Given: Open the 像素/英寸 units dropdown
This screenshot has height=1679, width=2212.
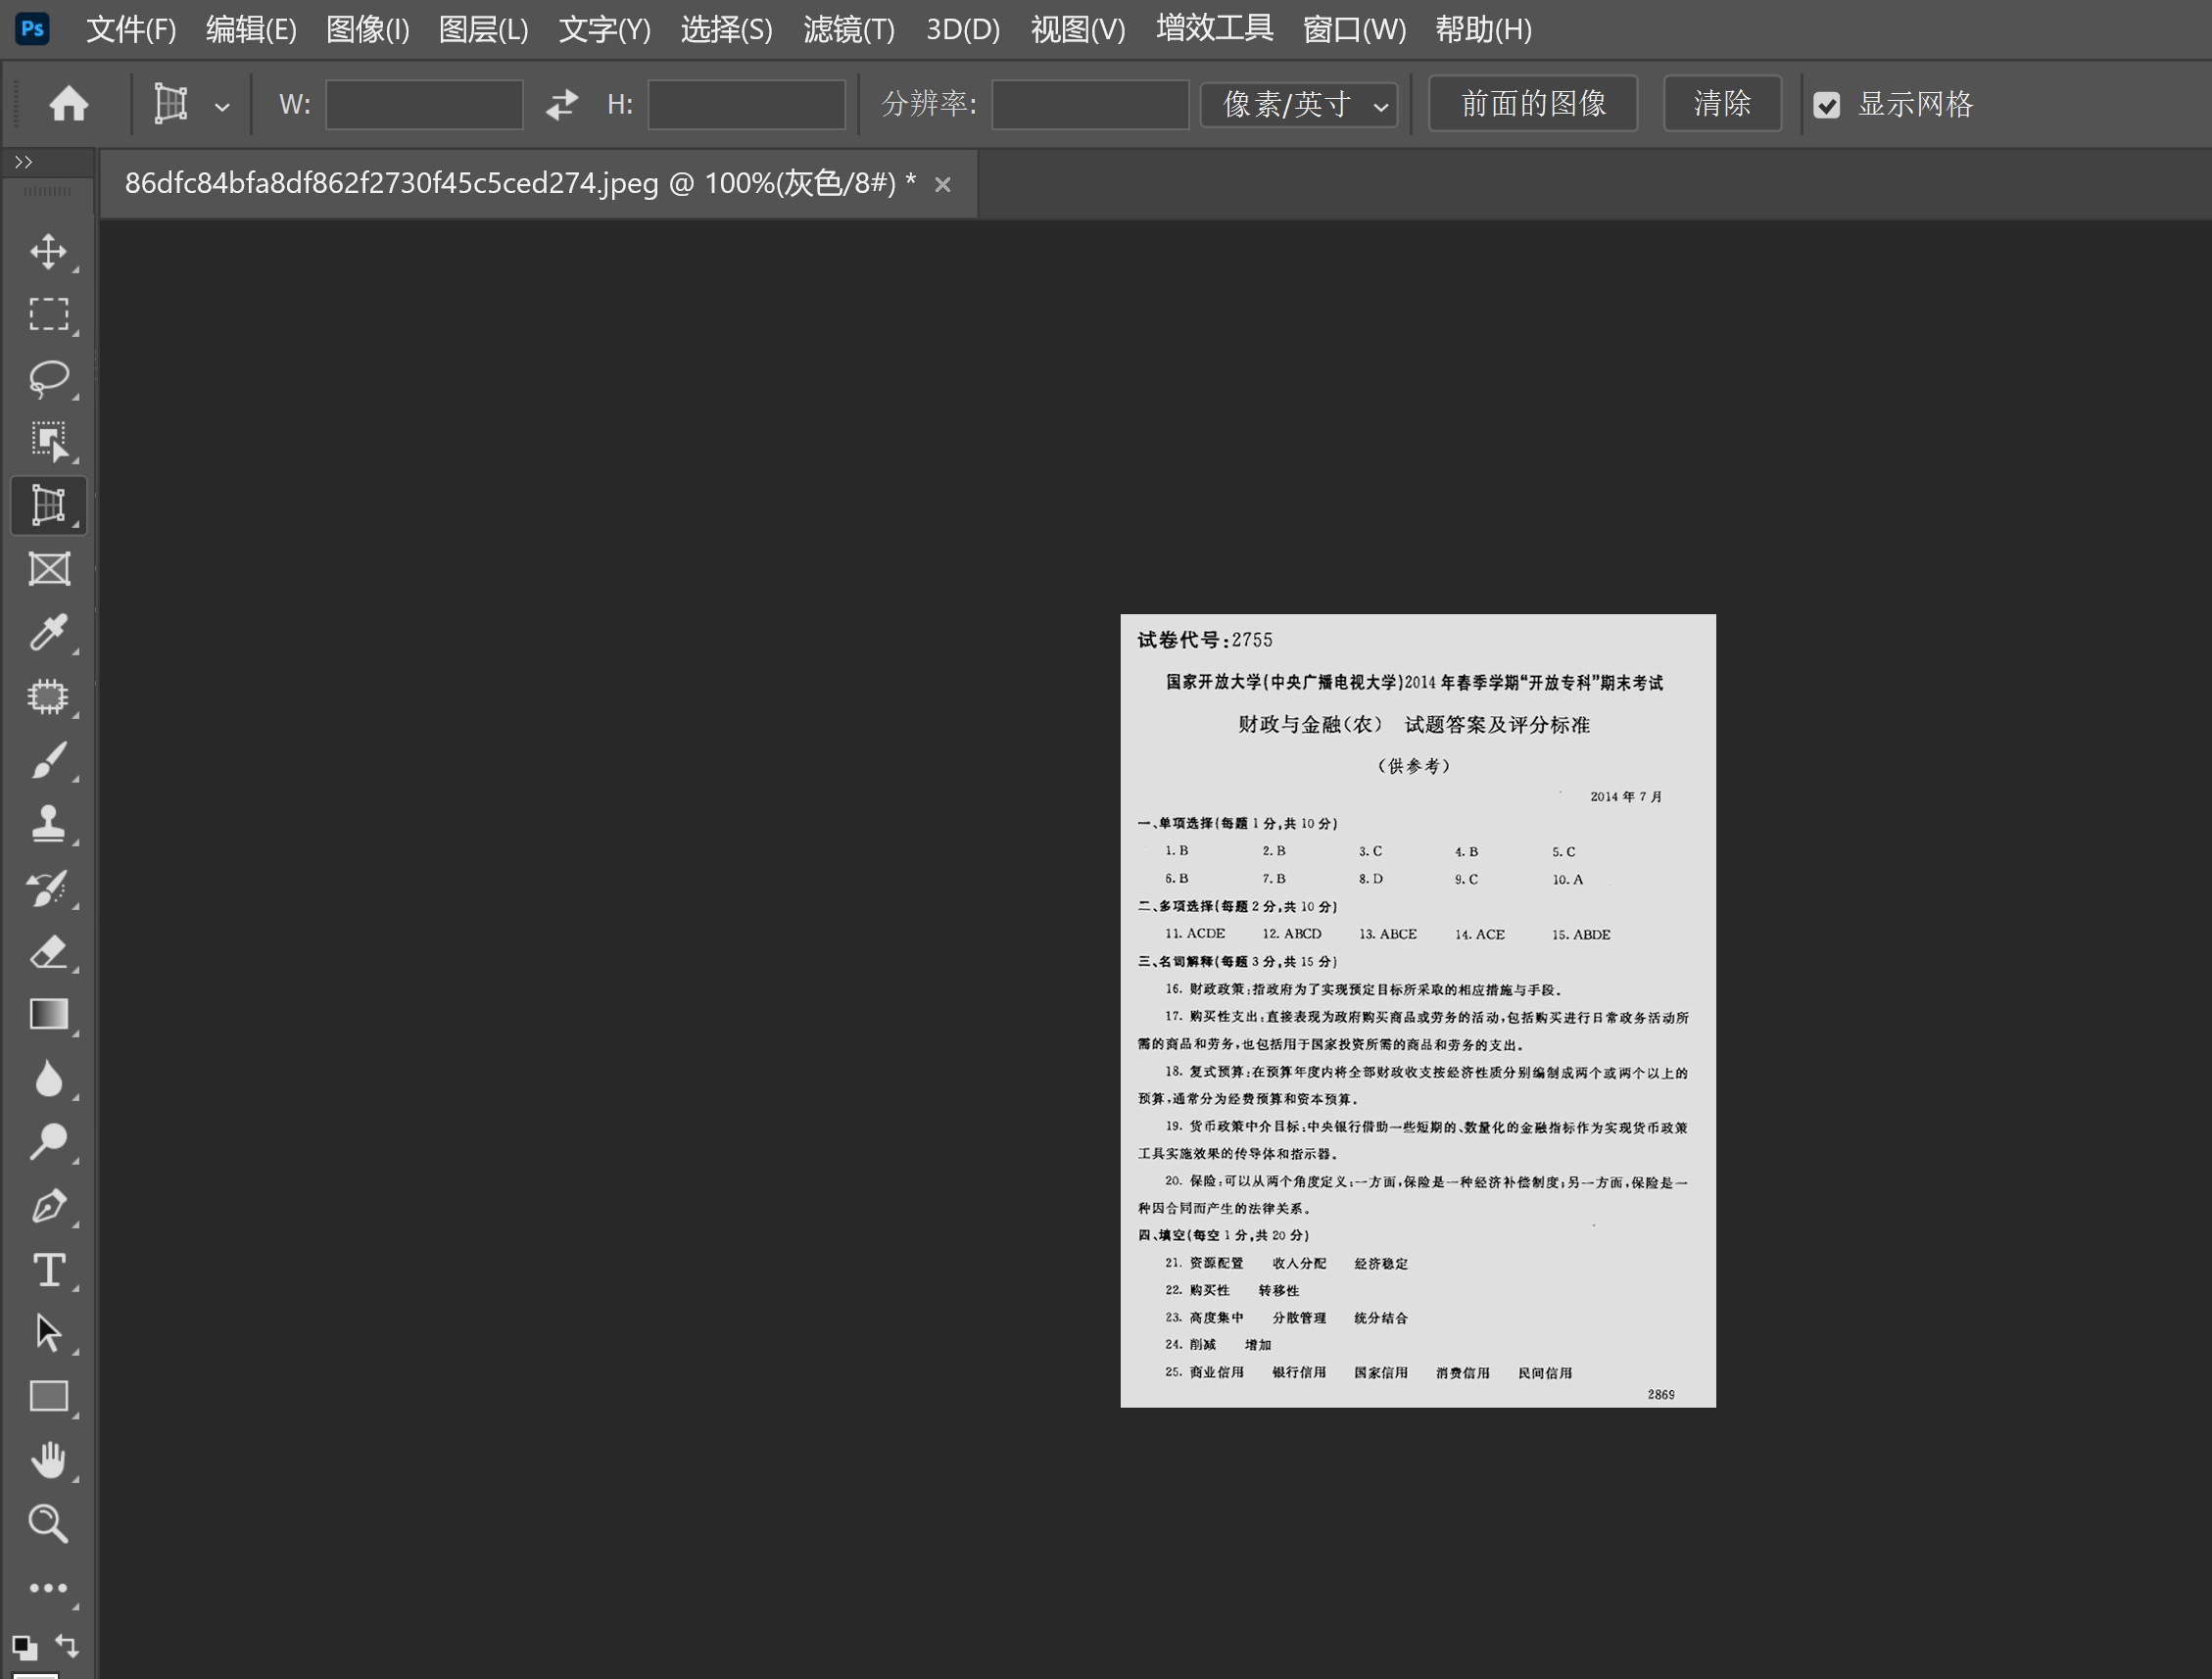Looking at the screenshot, I should (x=1299, y=104).
